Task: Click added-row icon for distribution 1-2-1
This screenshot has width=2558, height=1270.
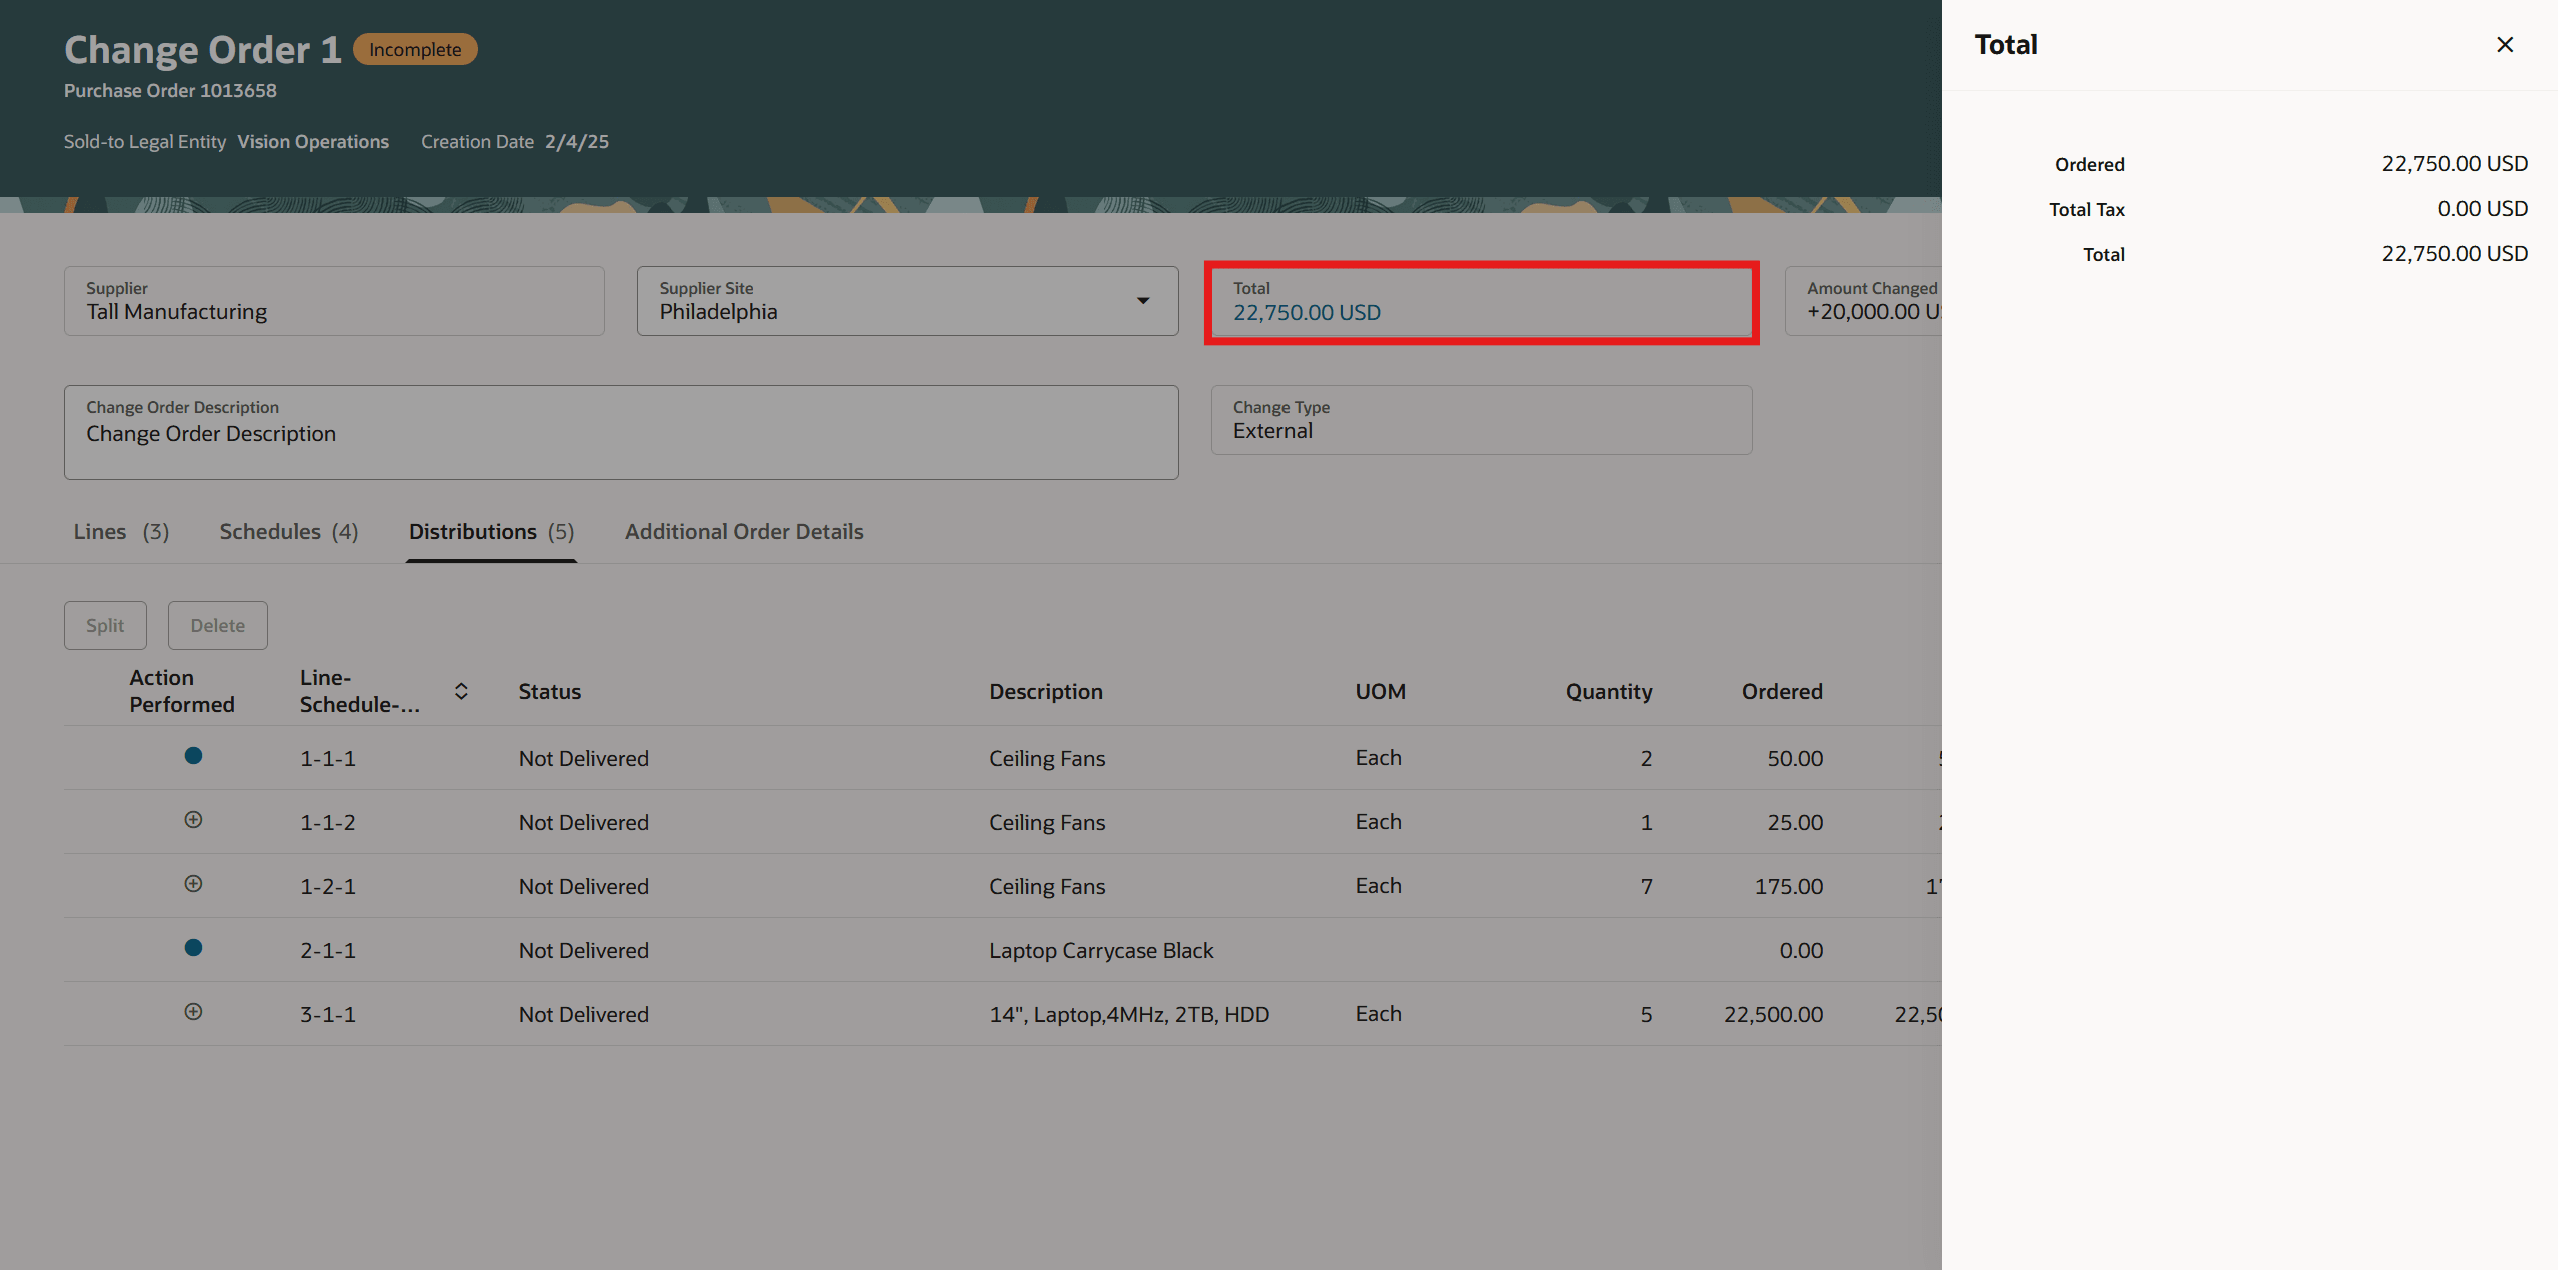Action: pyautogui.click(x=193, y=884)
